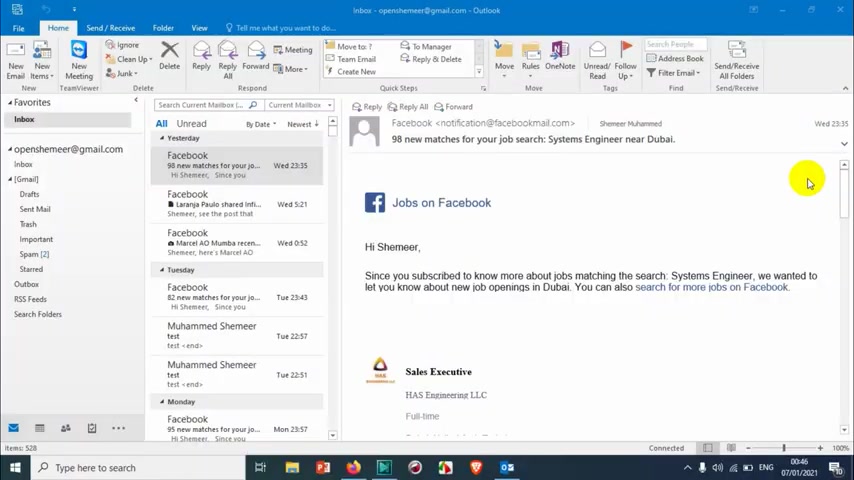
Task: Switch to Calendar view icon
Action: [x=40, y=428]
